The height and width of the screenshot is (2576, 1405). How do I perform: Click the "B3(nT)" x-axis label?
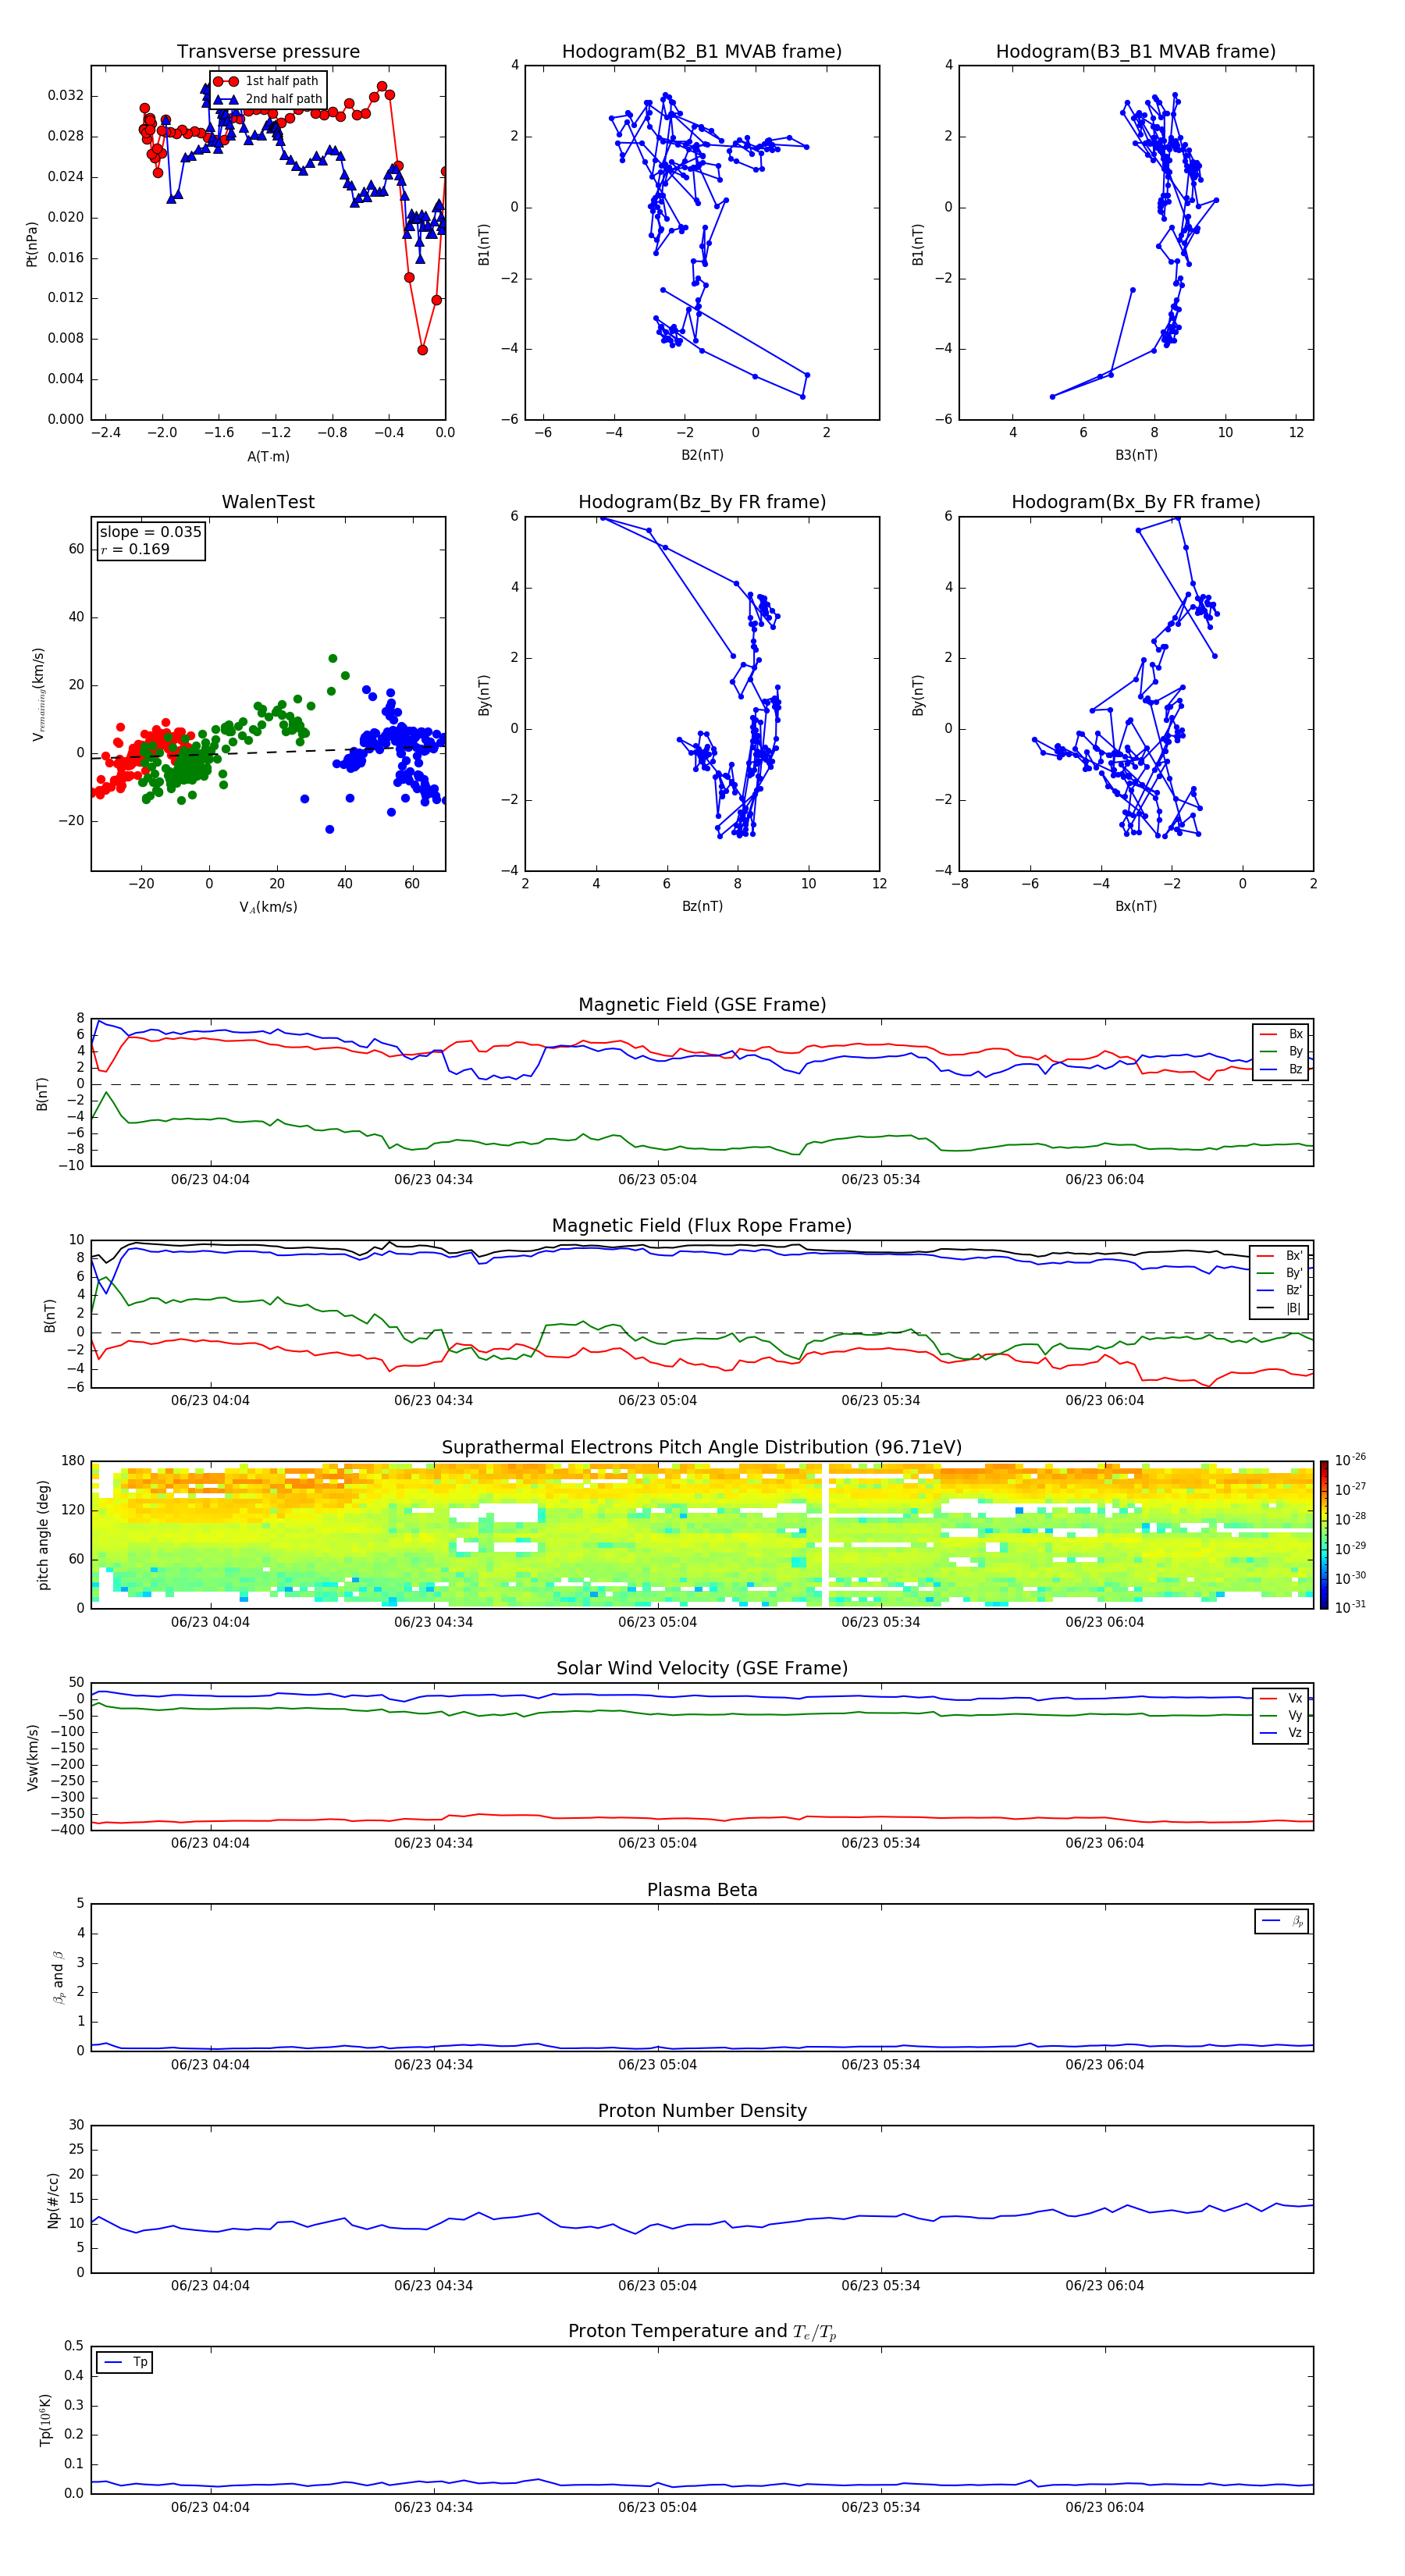click(x=1136, y=455)
